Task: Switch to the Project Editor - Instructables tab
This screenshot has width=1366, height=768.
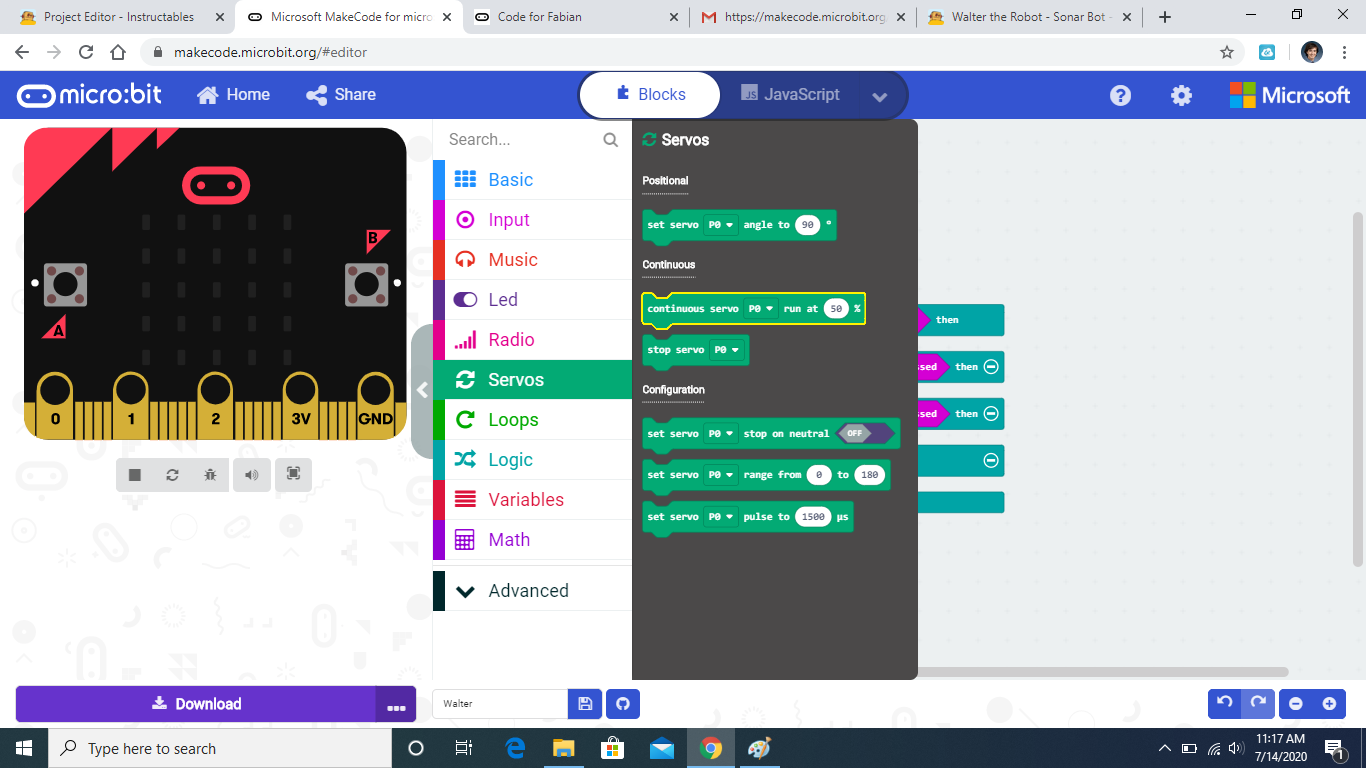Action: [120, 17]
